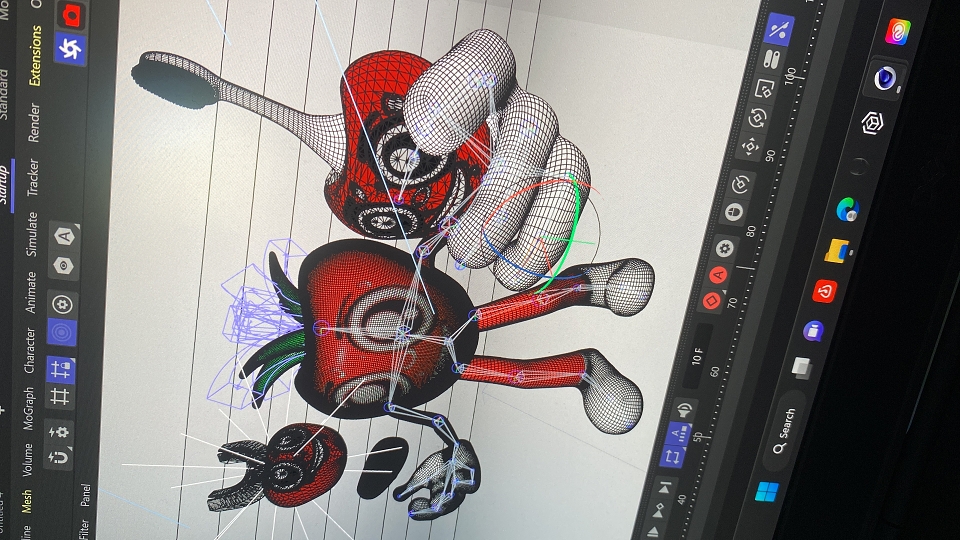The height and width of the screenshot is (540, 960).
Task: Click frame 70 on the timeline ruler
Action: [733, 302]
